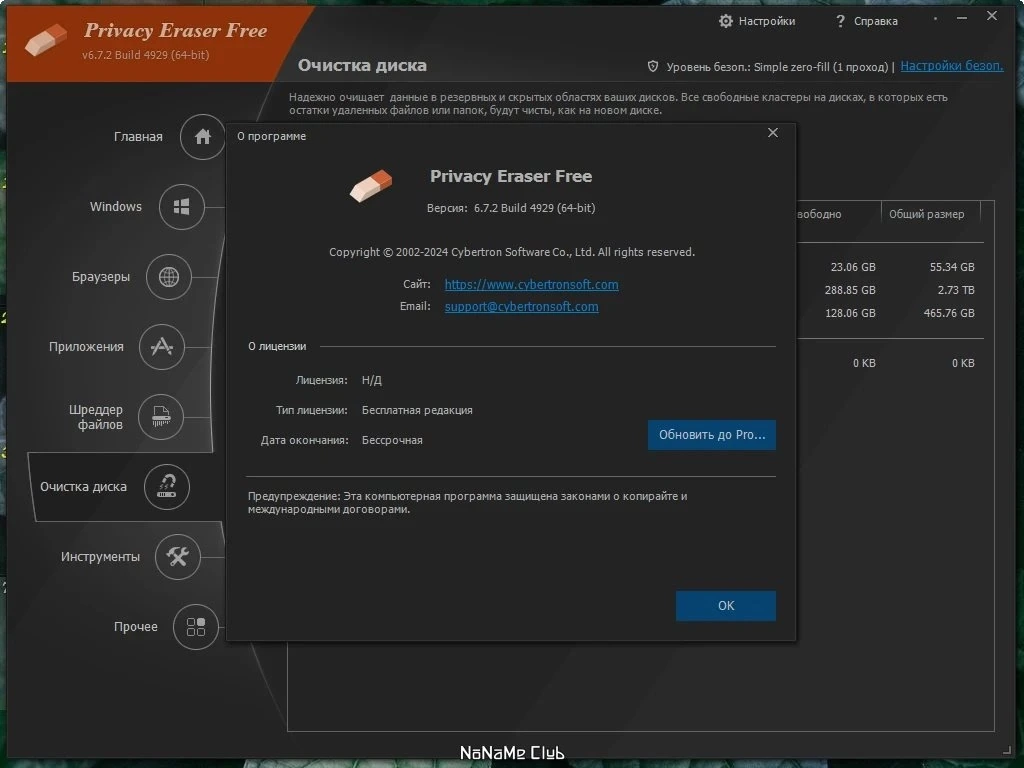The width and height of the screenshot is (1024, 768).
Task: Select the 128.06 GB free space cell
Action: tap(850, 313)
